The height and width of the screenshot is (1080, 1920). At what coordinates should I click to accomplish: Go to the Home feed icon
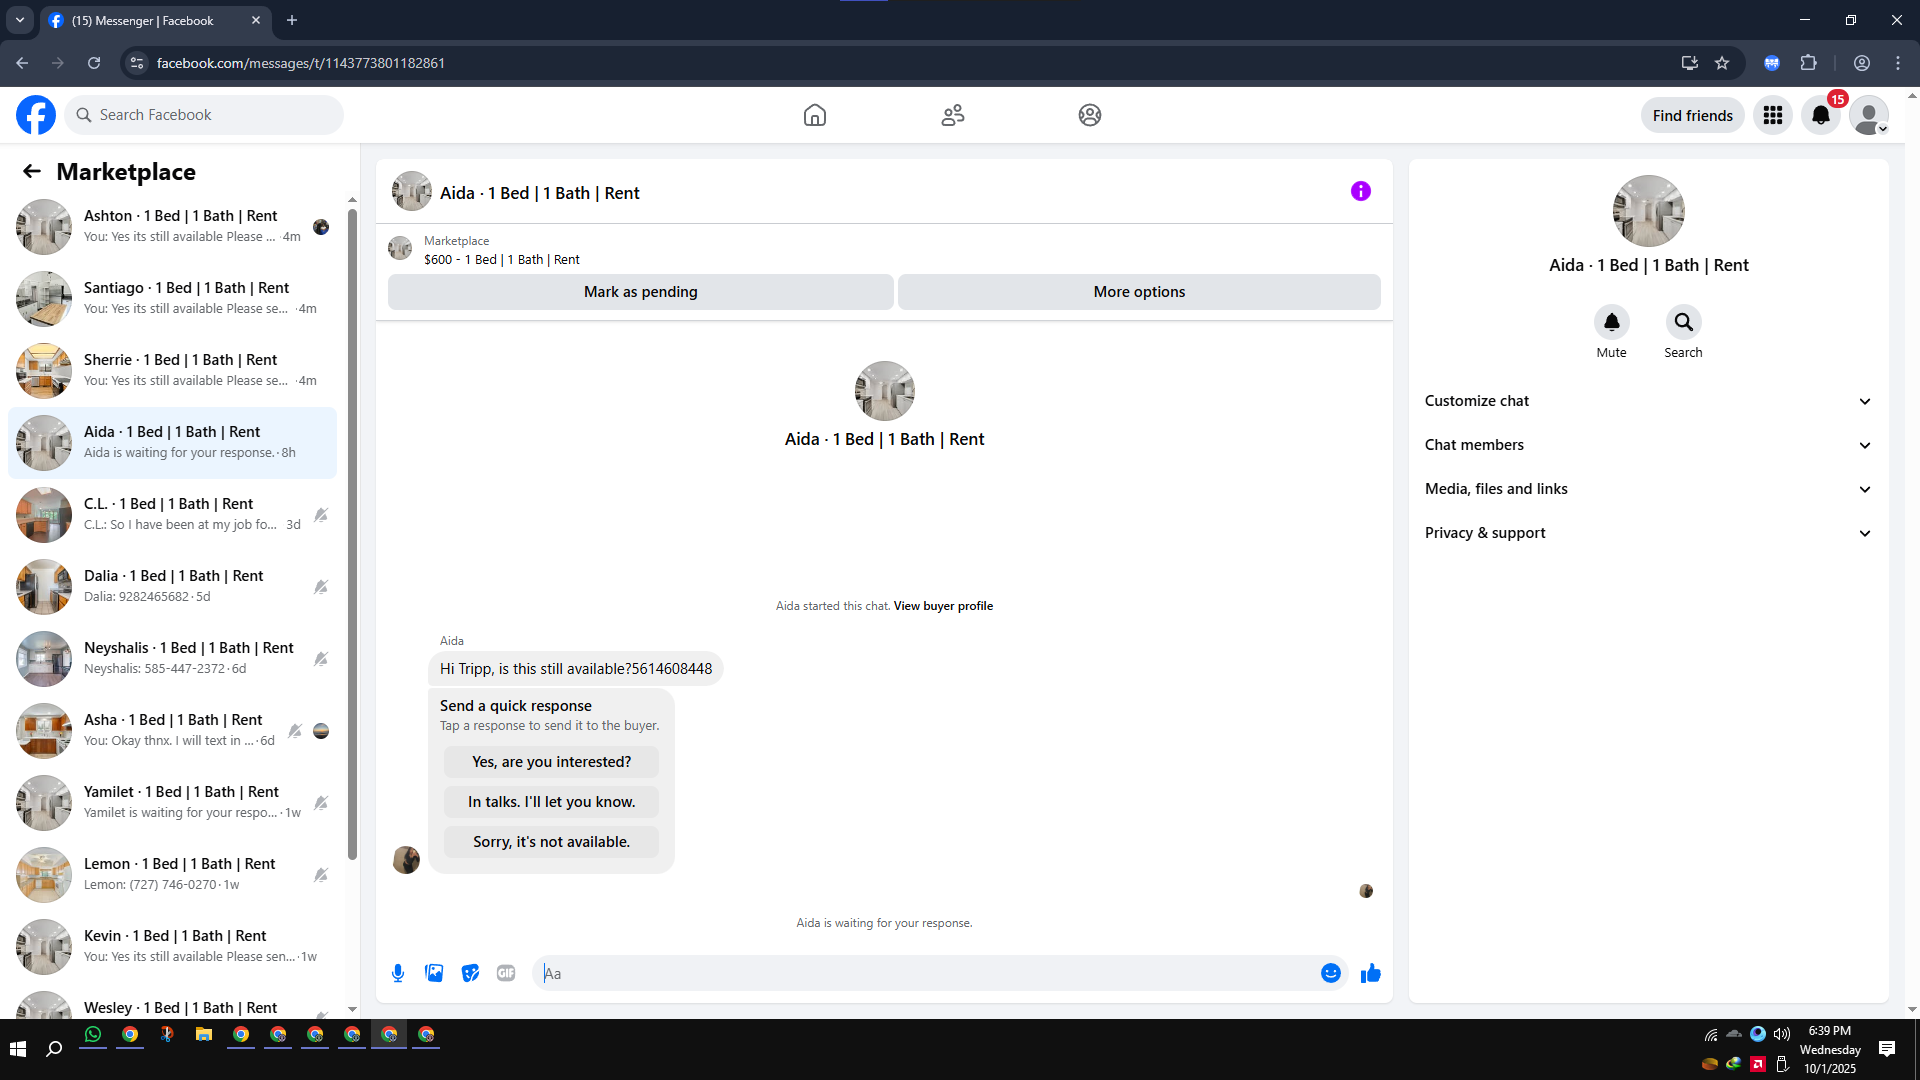tap(815, 115)
